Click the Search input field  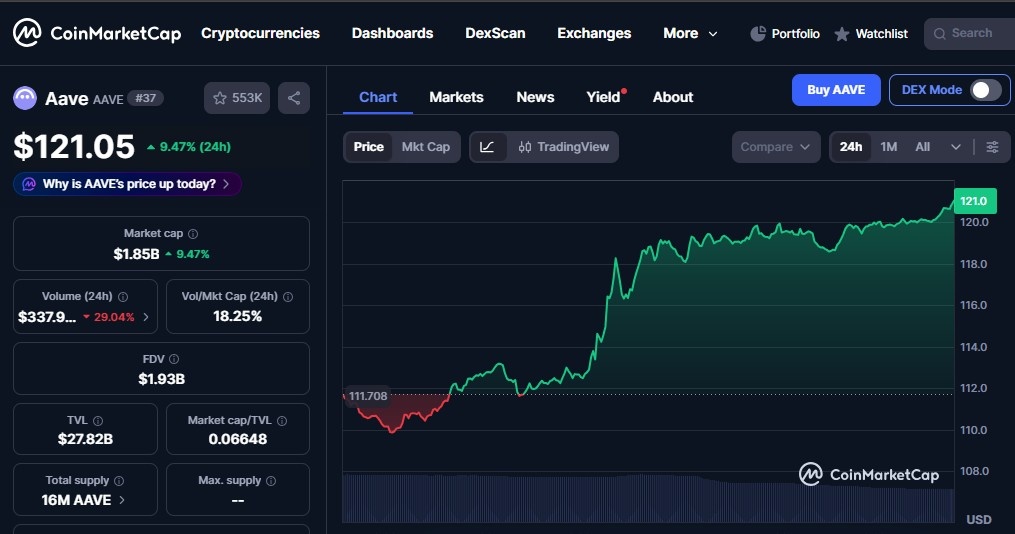970,34
